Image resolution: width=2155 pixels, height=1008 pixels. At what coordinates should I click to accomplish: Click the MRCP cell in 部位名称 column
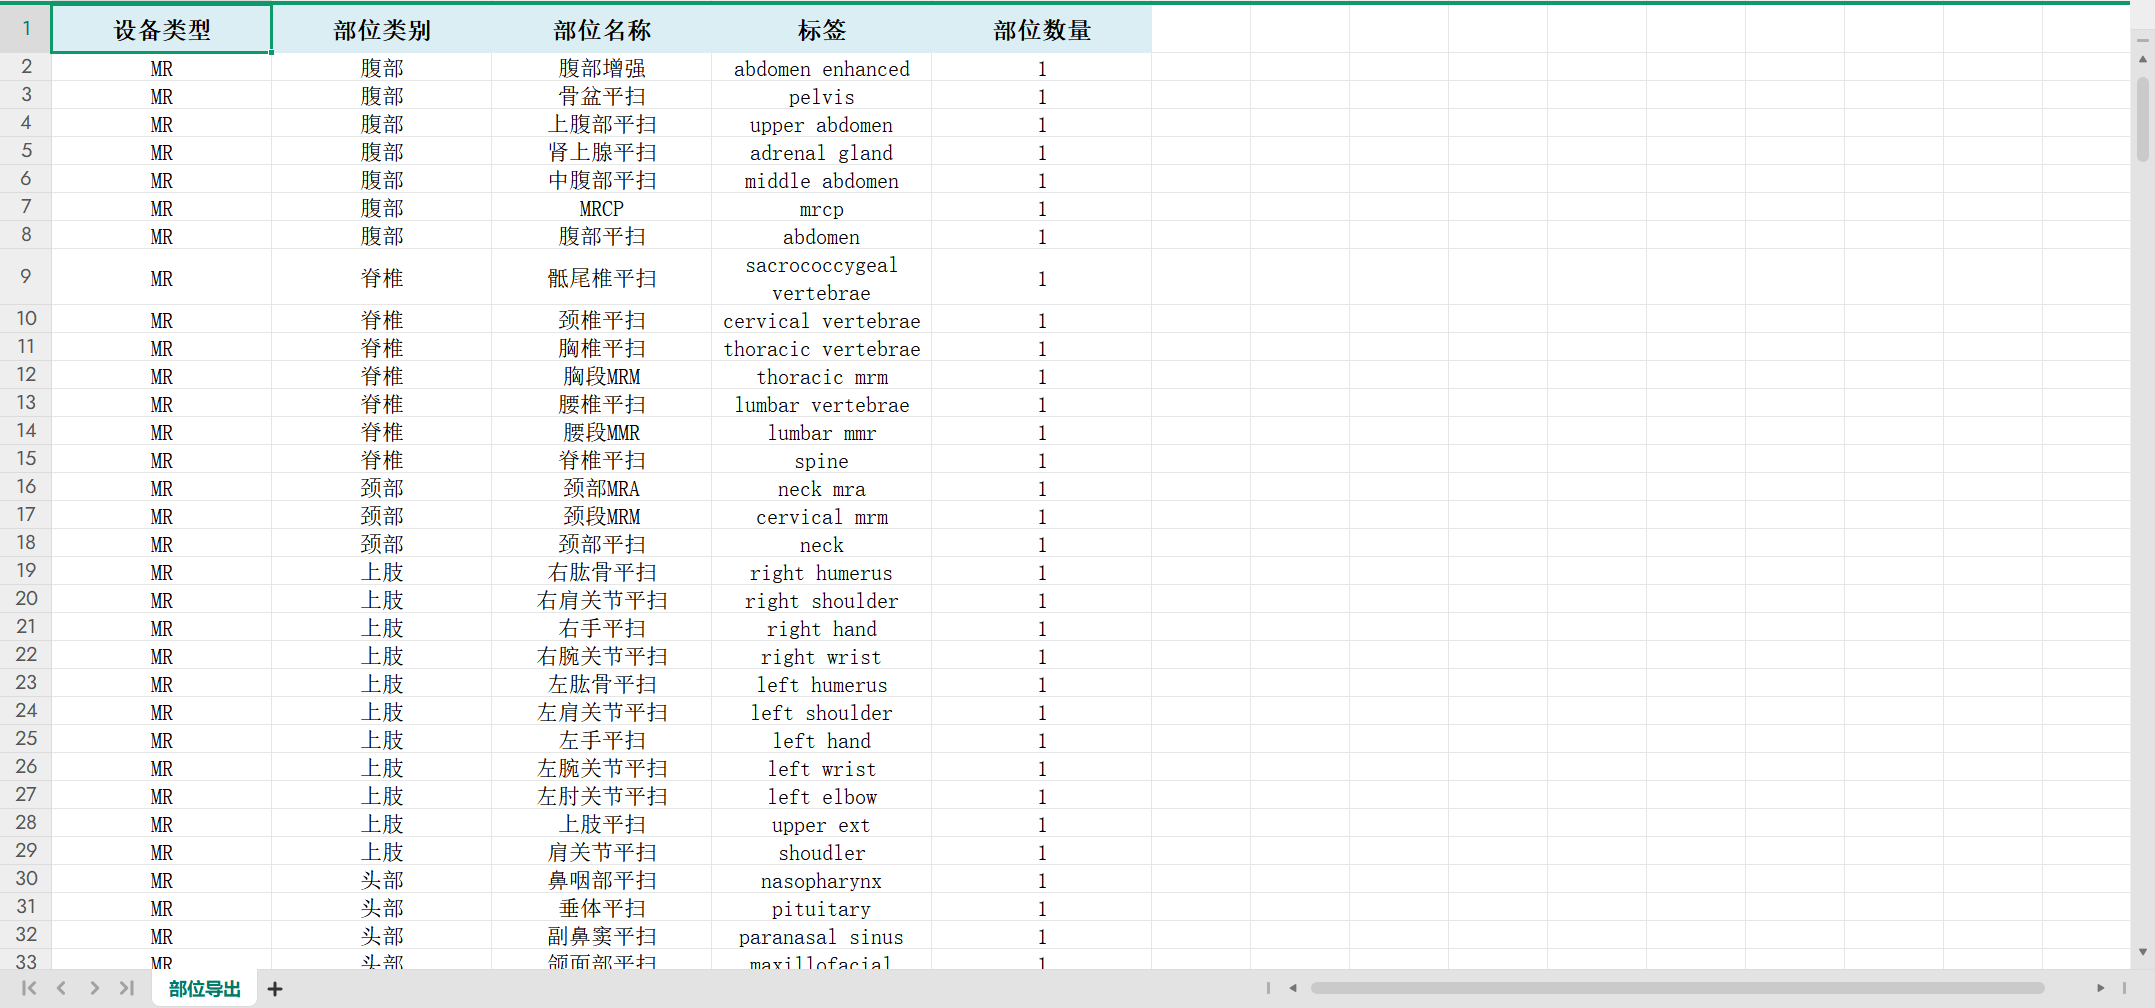click(601, 209)
